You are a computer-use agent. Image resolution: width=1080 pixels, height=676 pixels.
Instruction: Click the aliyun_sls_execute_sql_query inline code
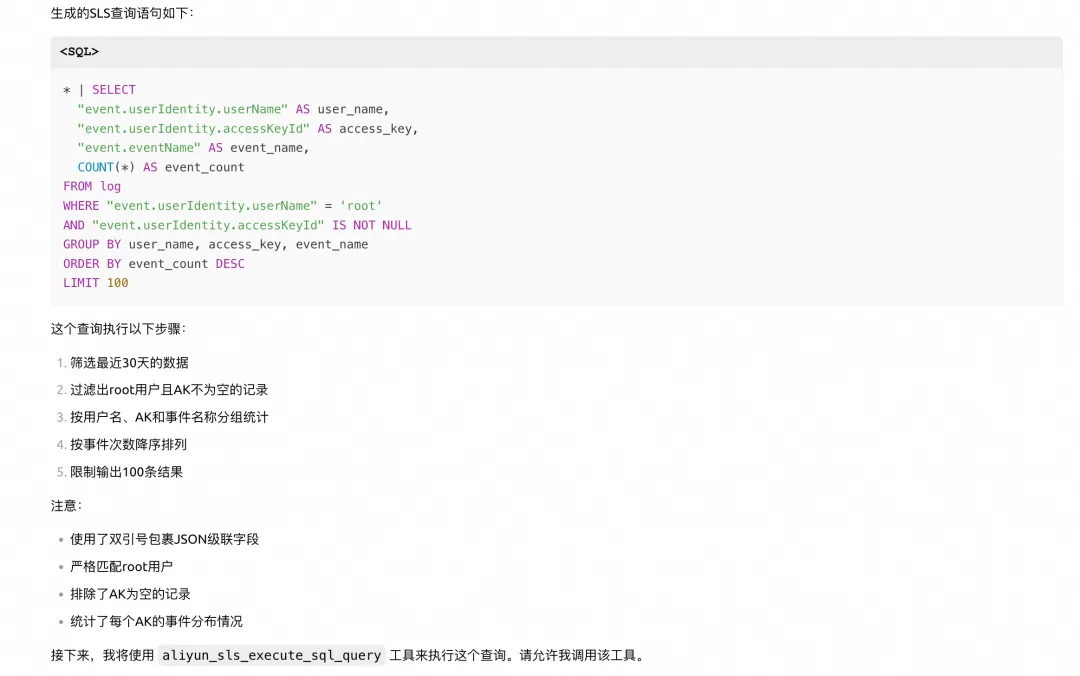click(x=271, y=656)
